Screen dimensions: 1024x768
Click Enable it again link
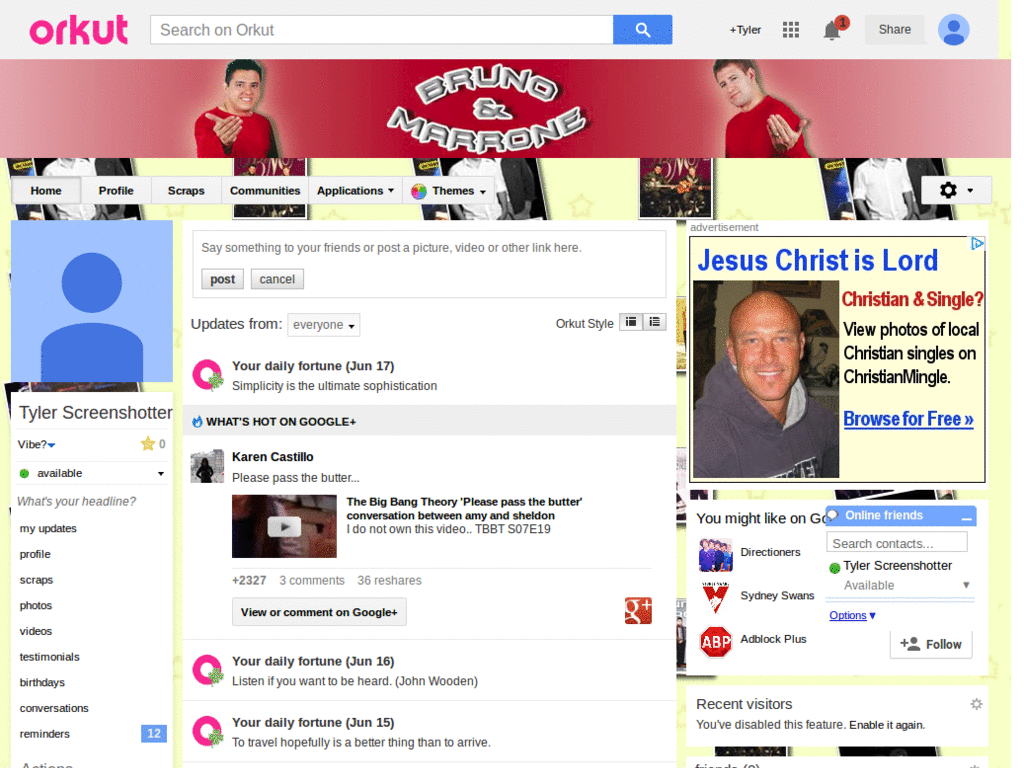(887, 725)
